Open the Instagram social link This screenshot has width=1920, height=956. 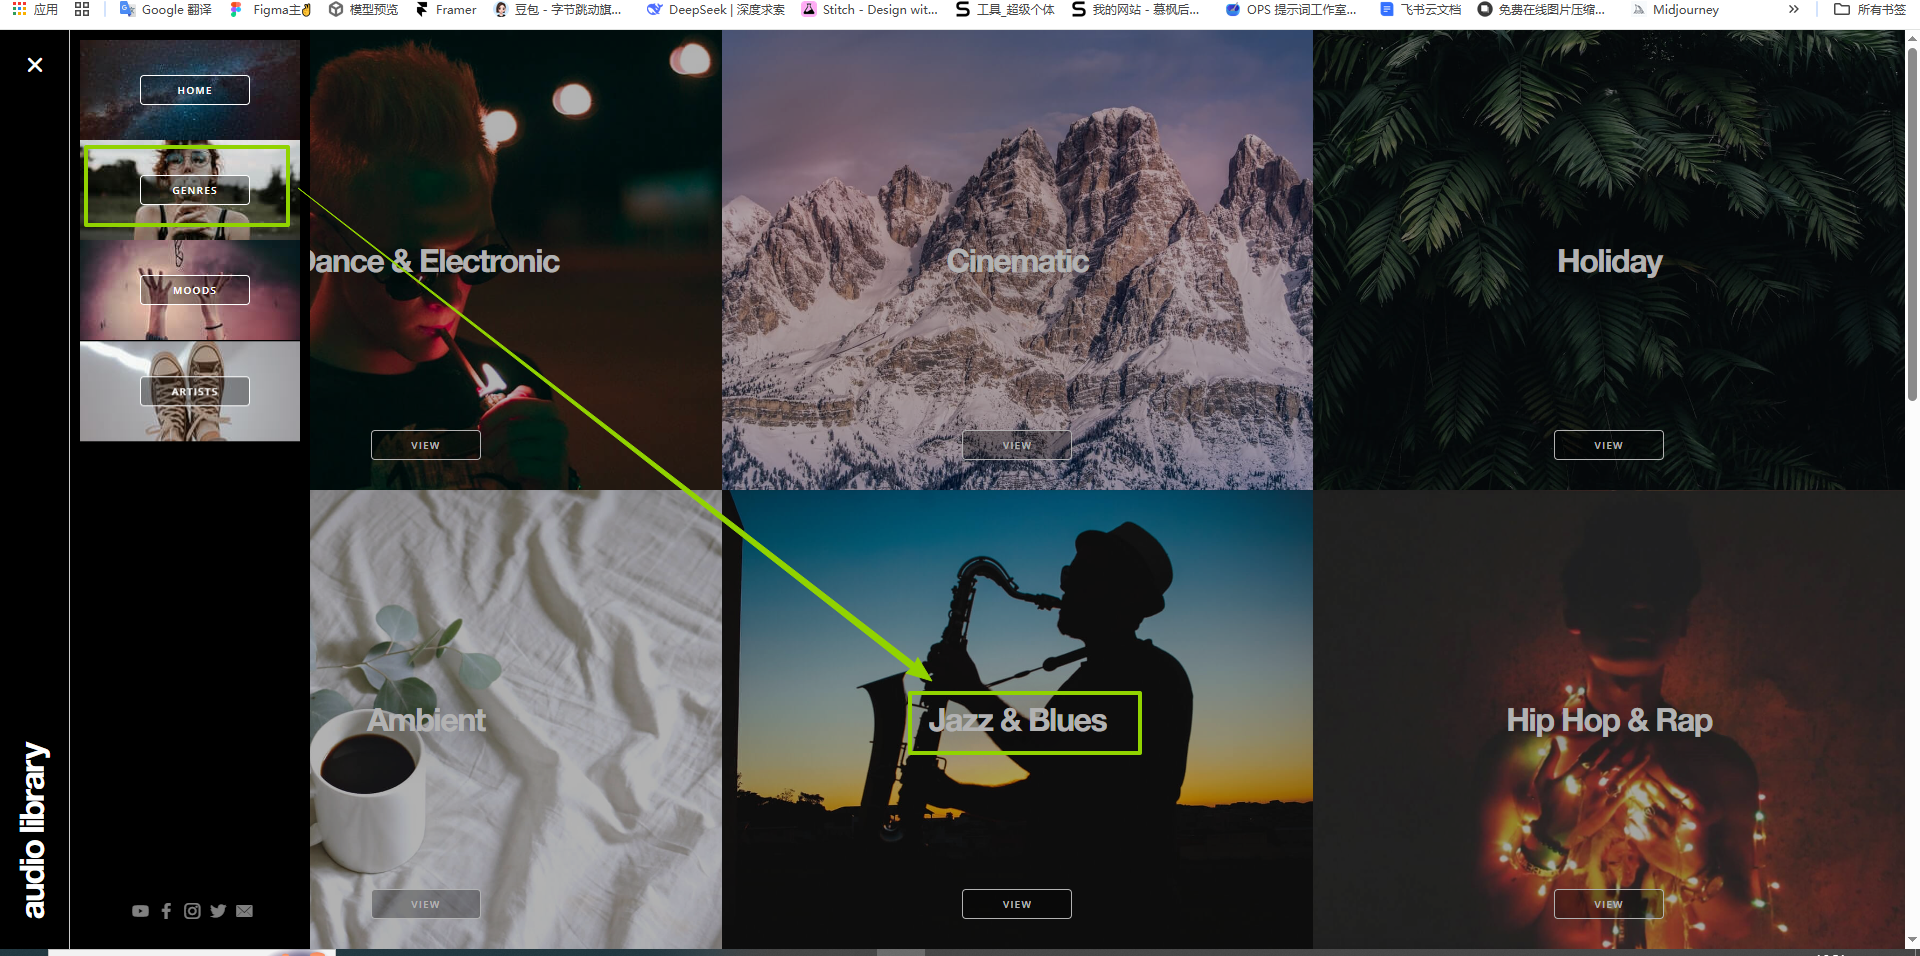click(192, 911)
